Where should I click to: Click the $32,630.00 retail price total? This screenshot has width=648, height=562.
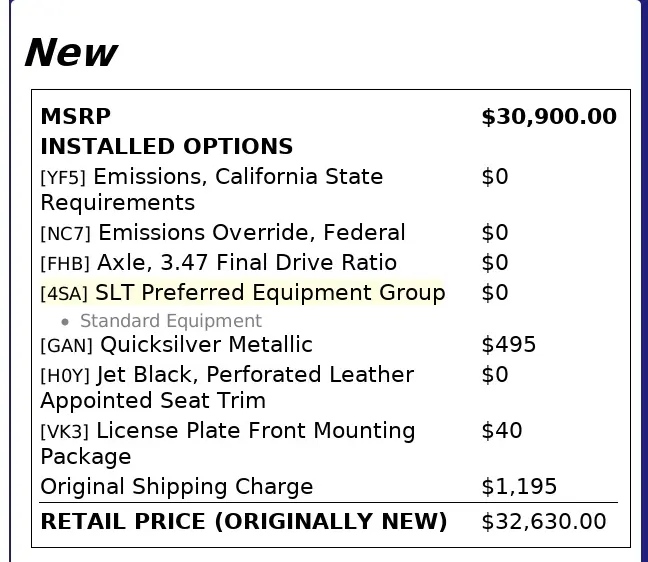[544, 522]
